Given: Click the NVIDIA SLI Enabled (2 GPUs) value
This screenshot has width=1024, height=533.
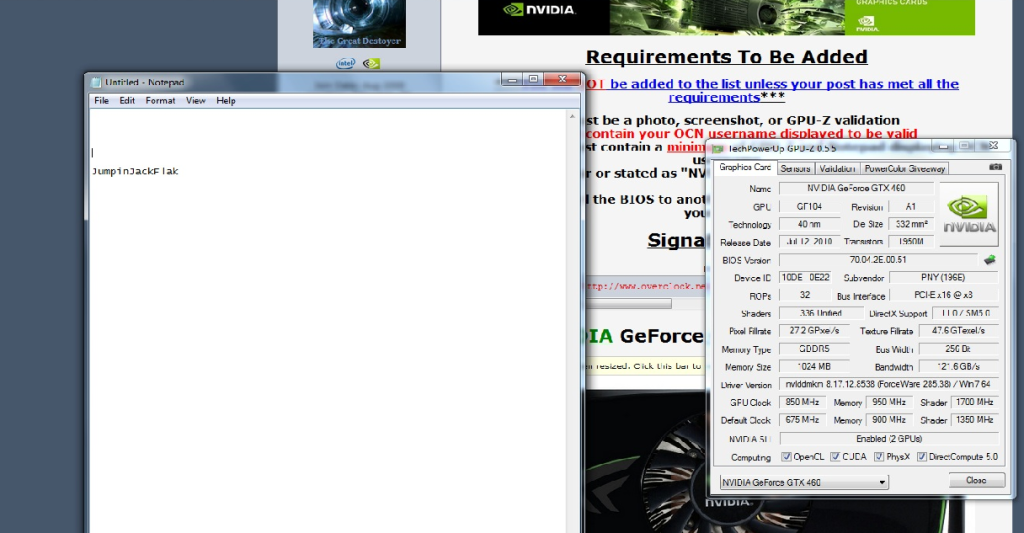Looking at the screenshot, I should point(889,439).
